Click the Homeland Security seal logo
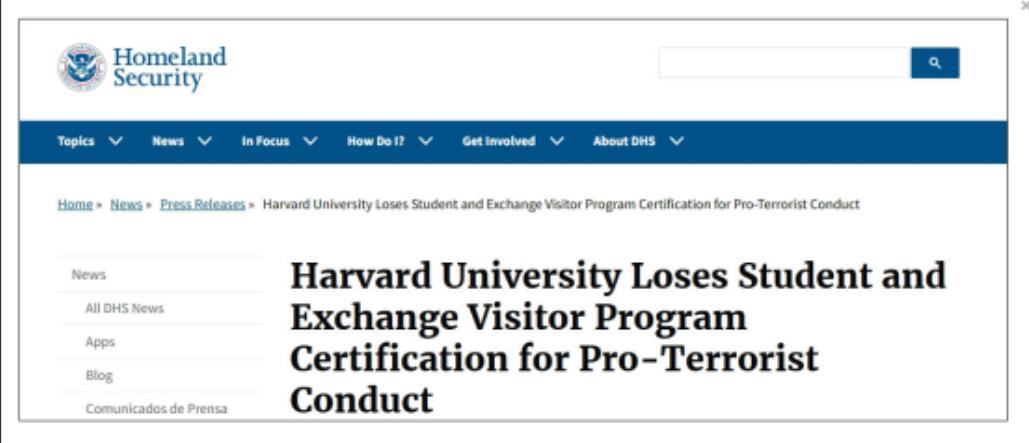This screenshot has width=1029, height=443. coord(81,67)
